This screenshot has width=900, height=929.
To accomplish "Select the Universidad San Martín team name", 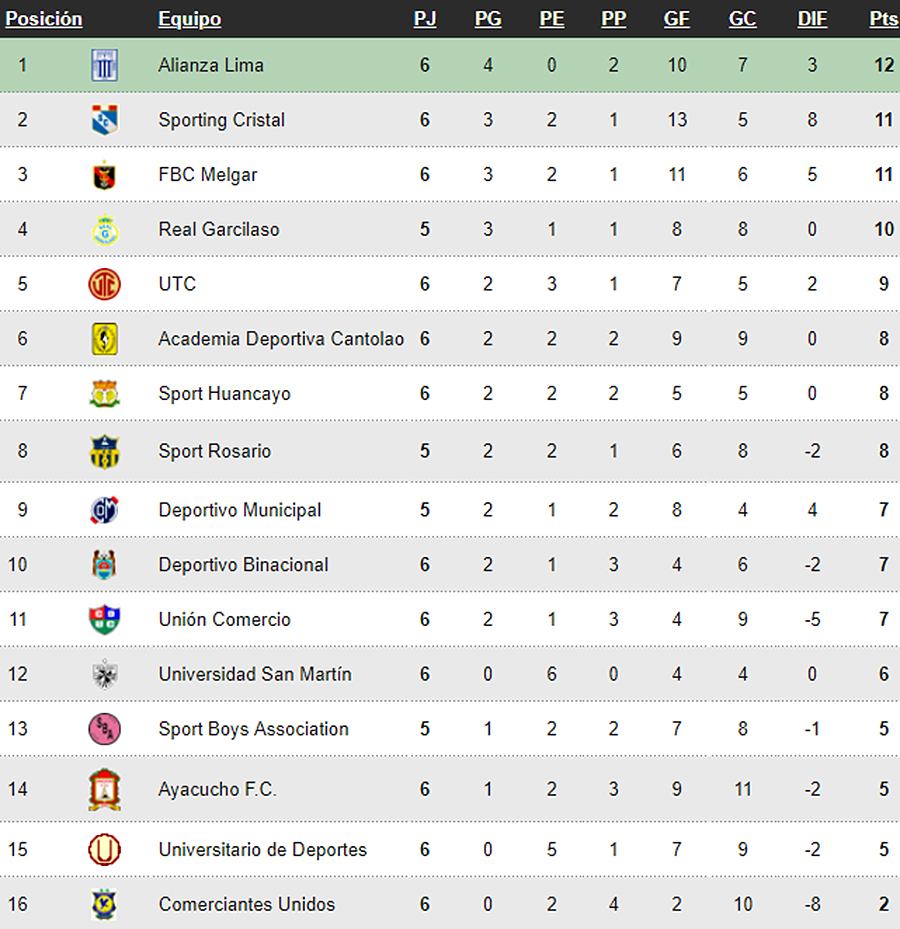I will pyautogui.click(x=255, y=674).
